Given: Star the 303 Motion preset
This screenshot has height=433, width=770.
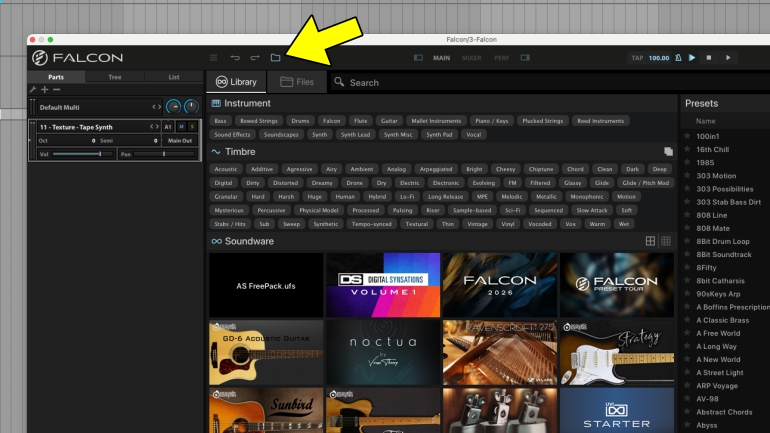Looking at the screenshot, I should [x=688, y=175].
